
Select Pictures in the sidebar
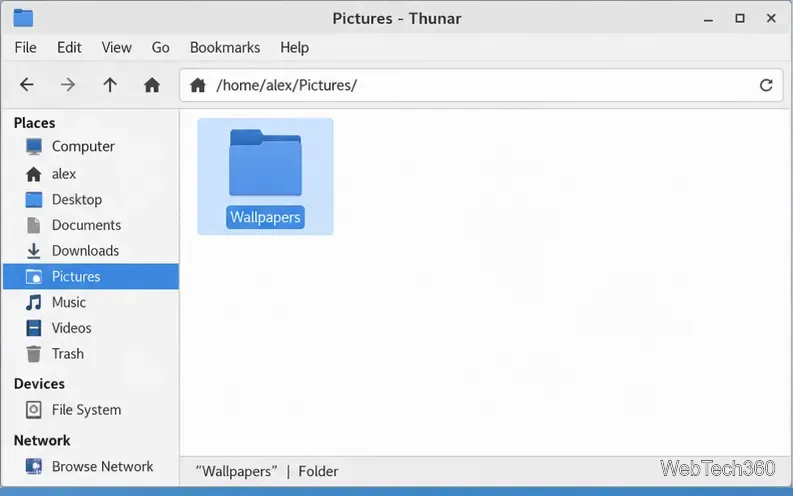click(x=91, y=277)
